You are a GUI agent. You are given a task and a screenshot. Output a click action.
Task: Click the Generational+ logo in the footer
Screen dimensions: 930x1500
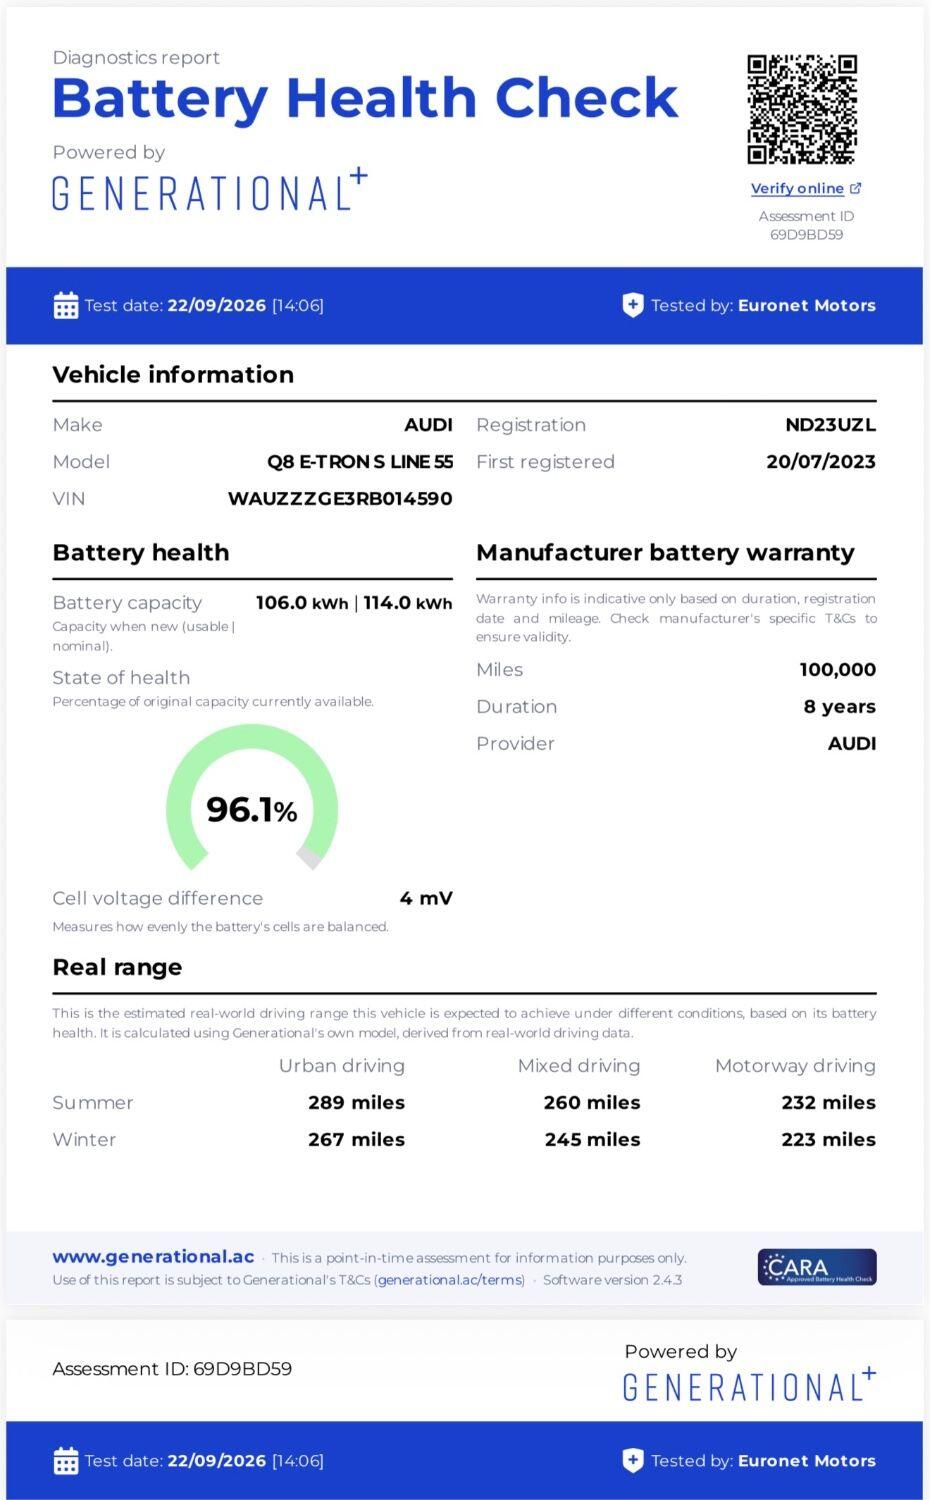click(749, 1385)
